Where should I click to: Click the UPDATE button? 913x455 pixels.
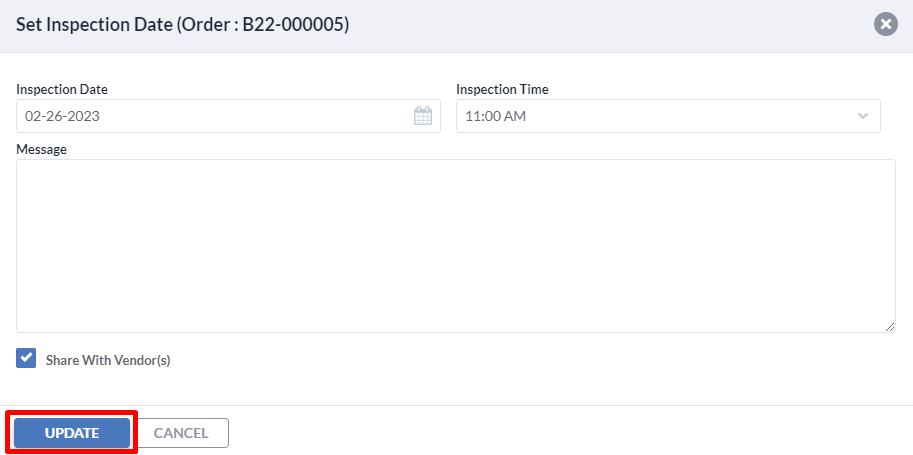click(x=72, y=433)
